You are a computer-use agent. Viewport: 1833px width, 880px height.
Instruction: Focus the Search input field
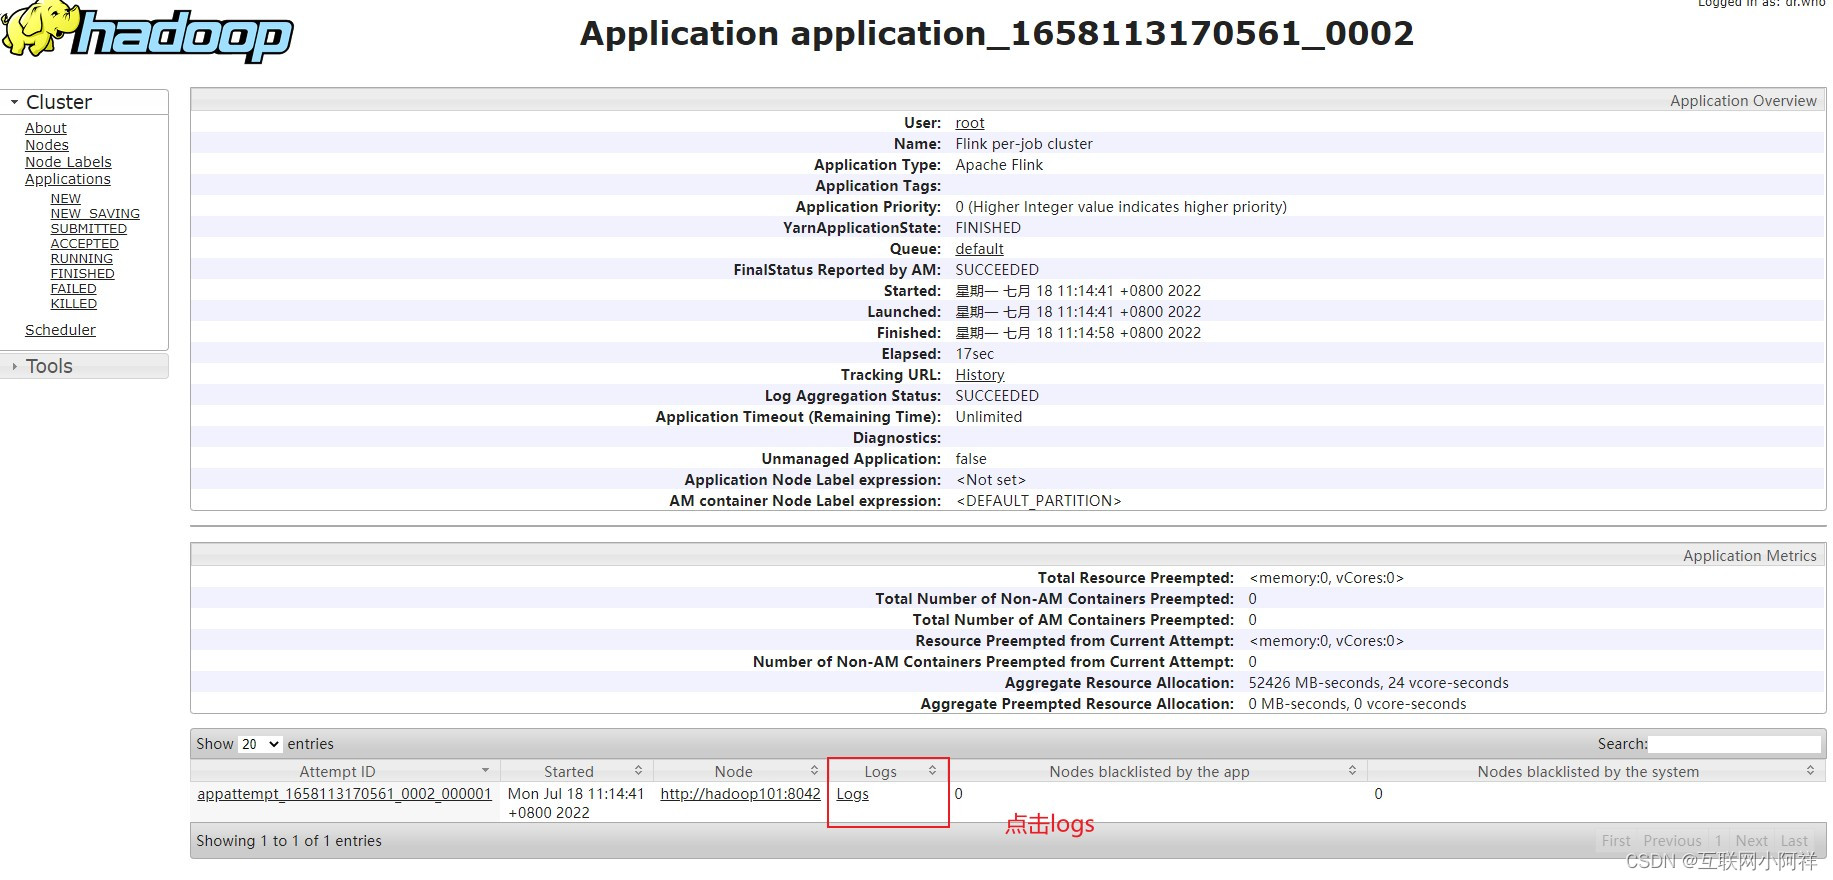pos(1734,744)
